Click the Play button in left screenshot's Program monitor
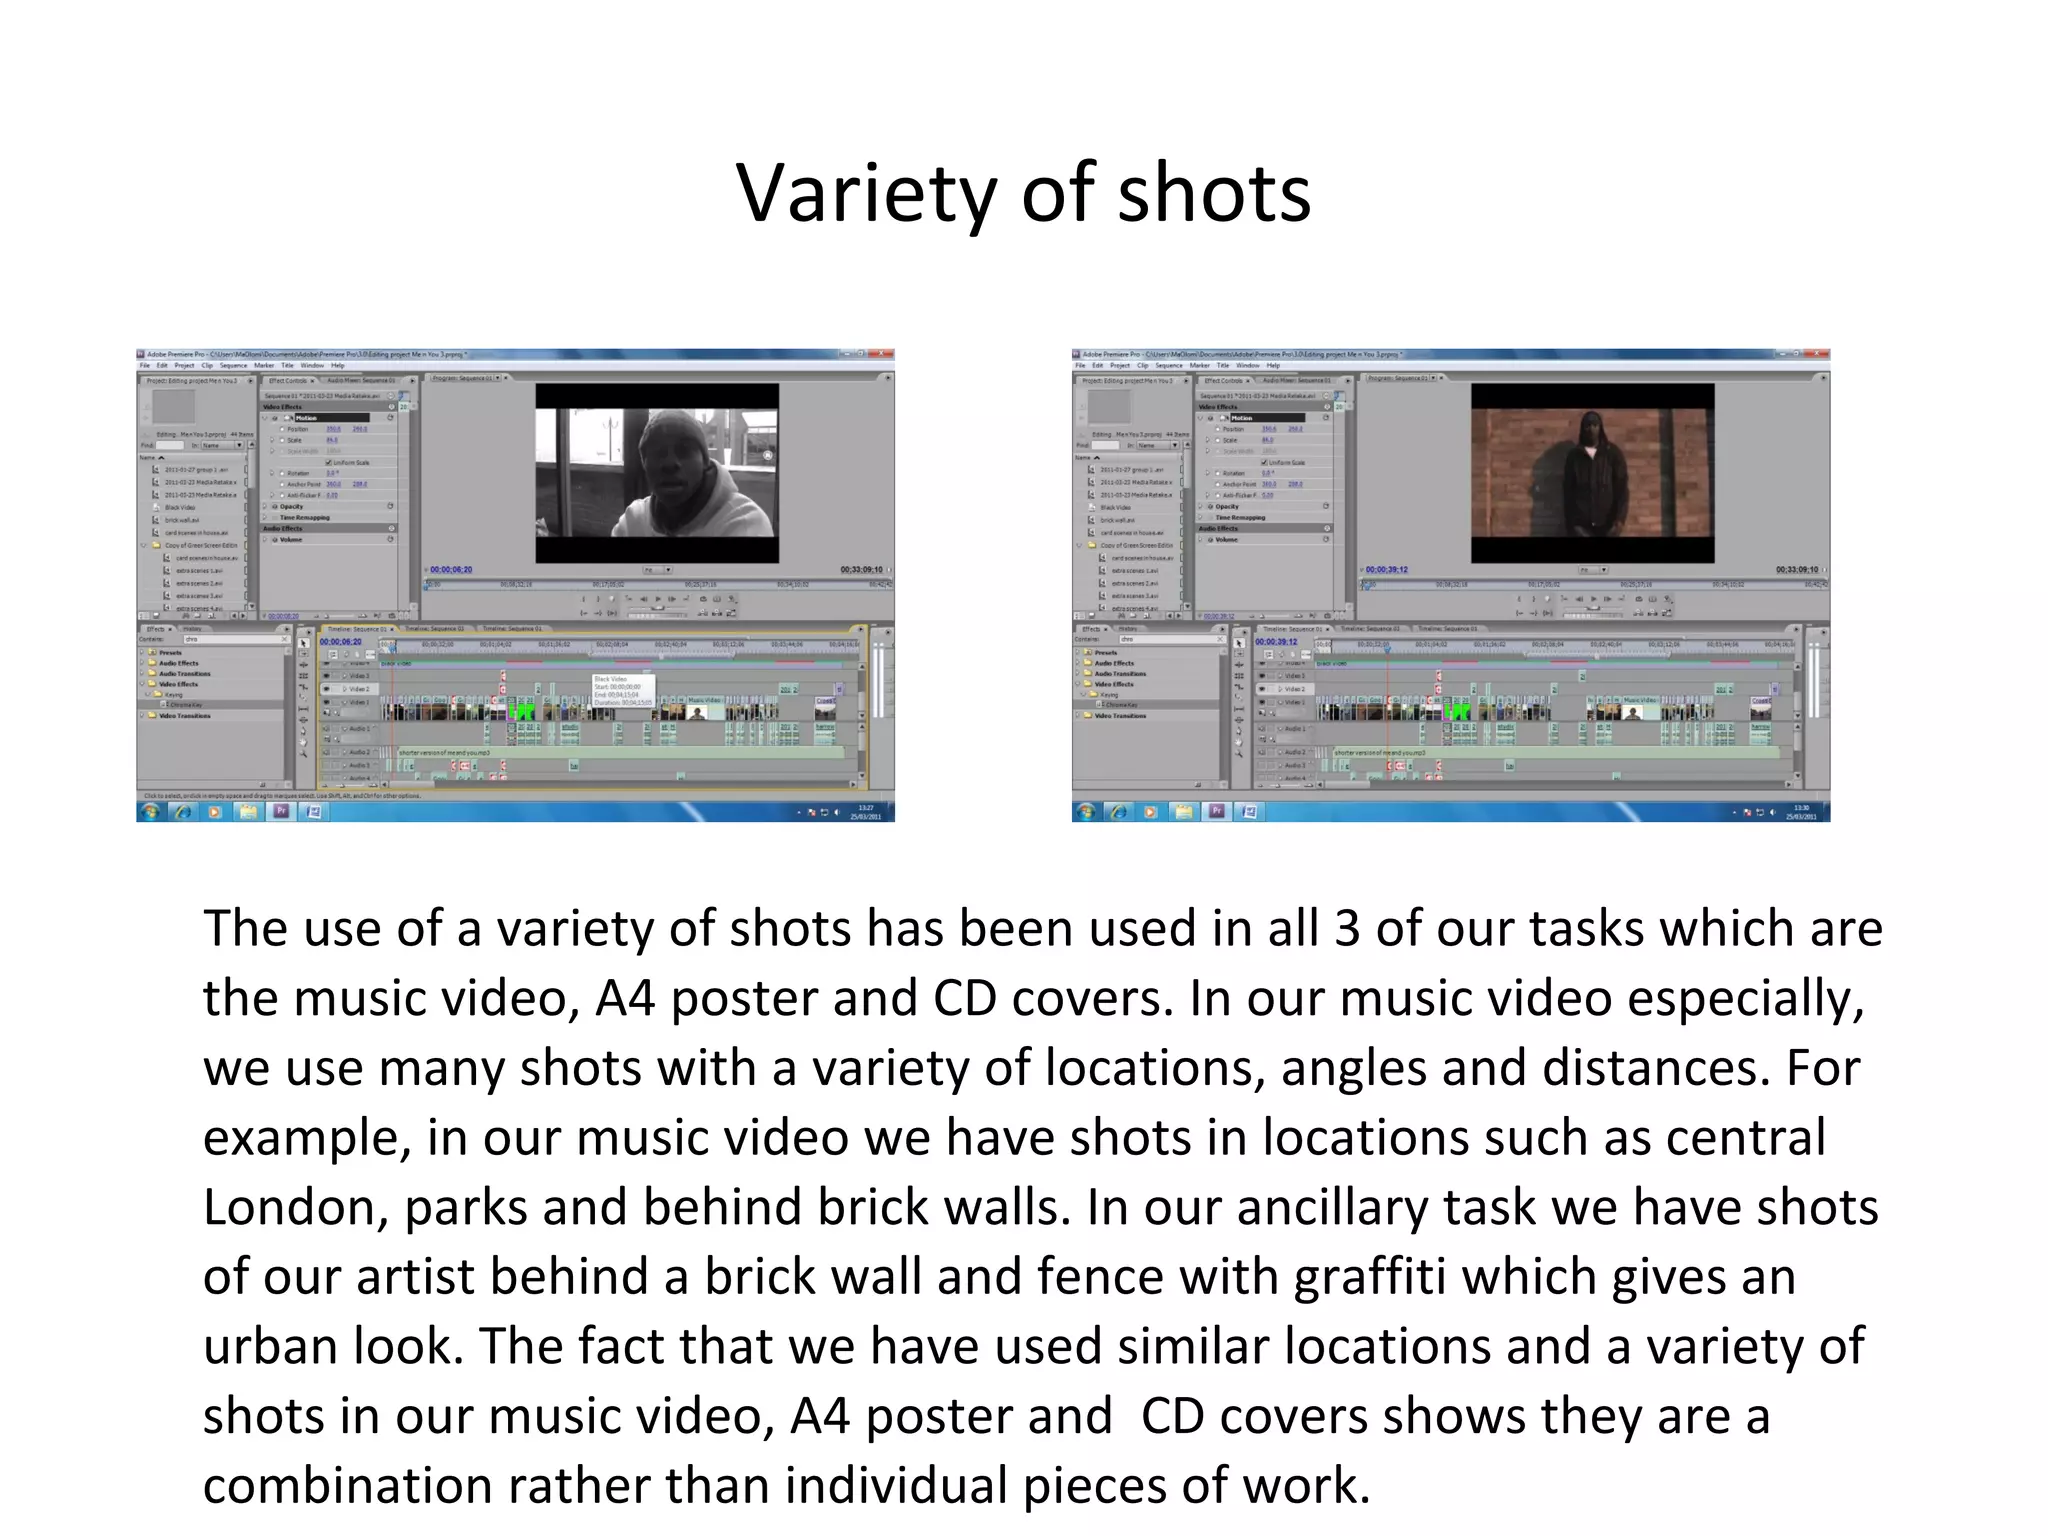 pyautogui.click(x=658, y=599)
